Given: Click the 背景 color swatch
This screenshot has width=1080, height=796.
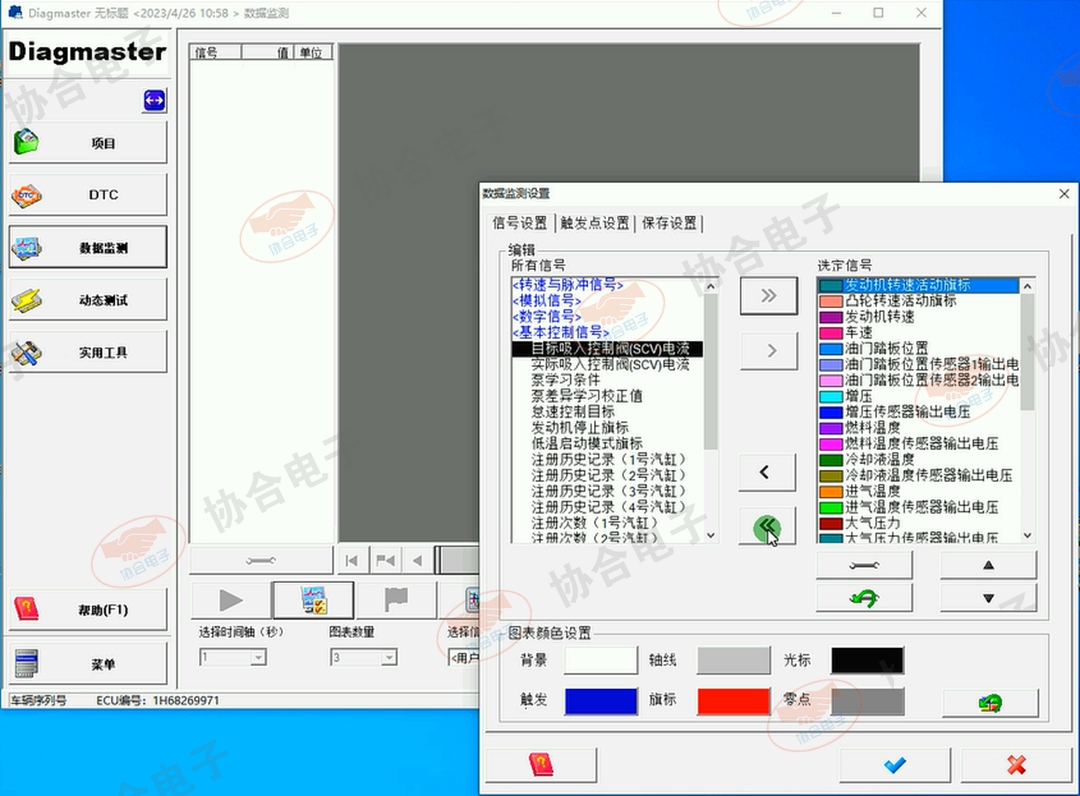Looking at the screenshot, I should pyautogui.click(x=601, y=660).
